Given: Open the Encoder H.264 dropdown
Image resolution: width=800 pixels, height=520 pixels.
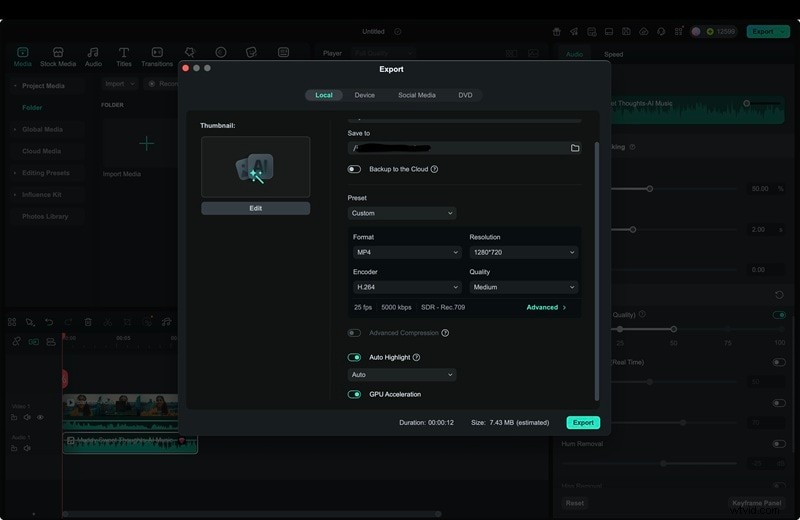Looking at the screenshot, I should (x=407, y=287).
